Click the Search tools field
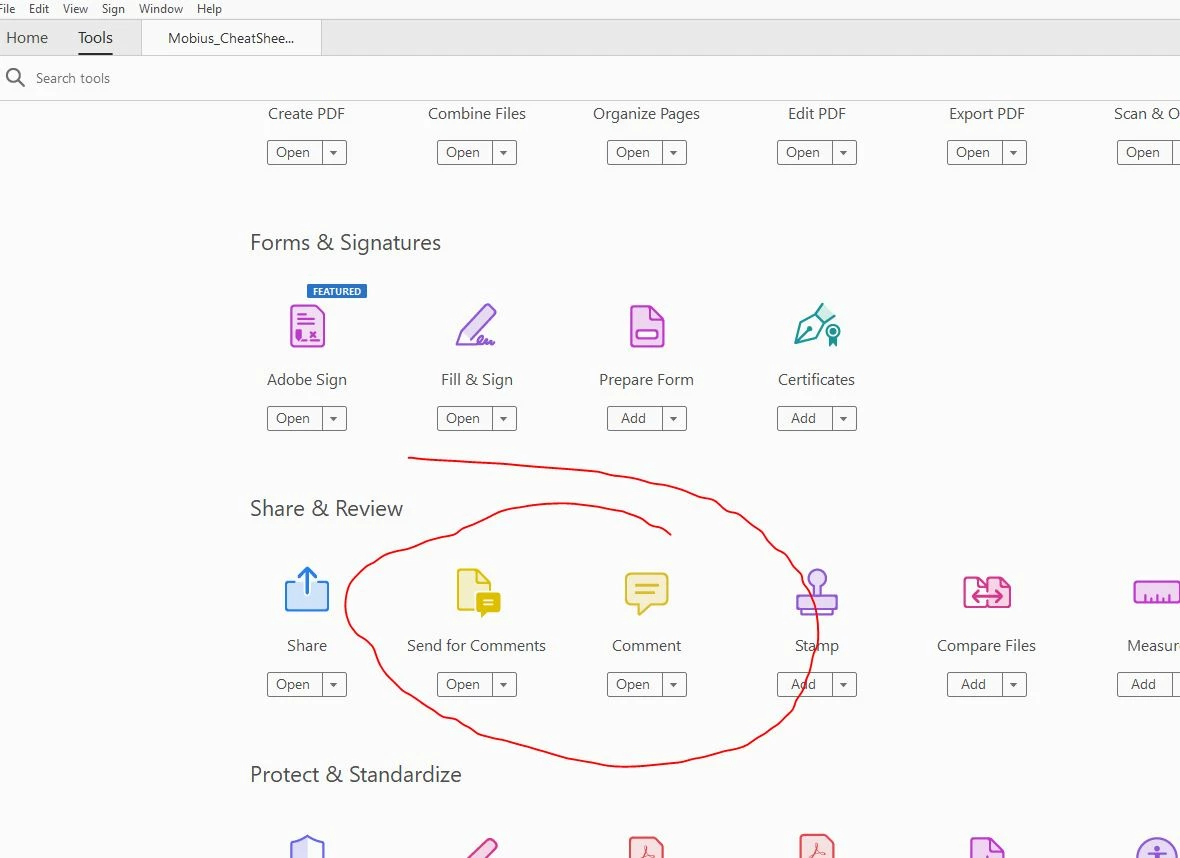 (73, 78)
